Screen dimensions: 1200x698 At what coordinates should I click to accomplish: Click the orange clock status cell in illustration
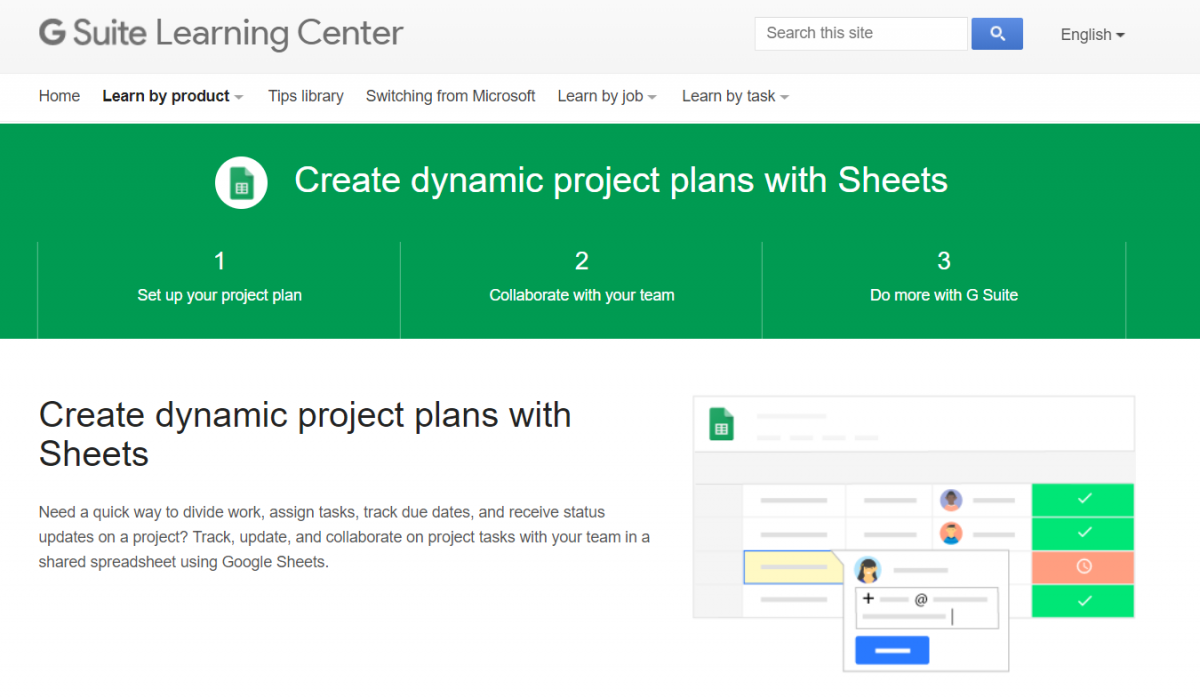coord(1083,566)
